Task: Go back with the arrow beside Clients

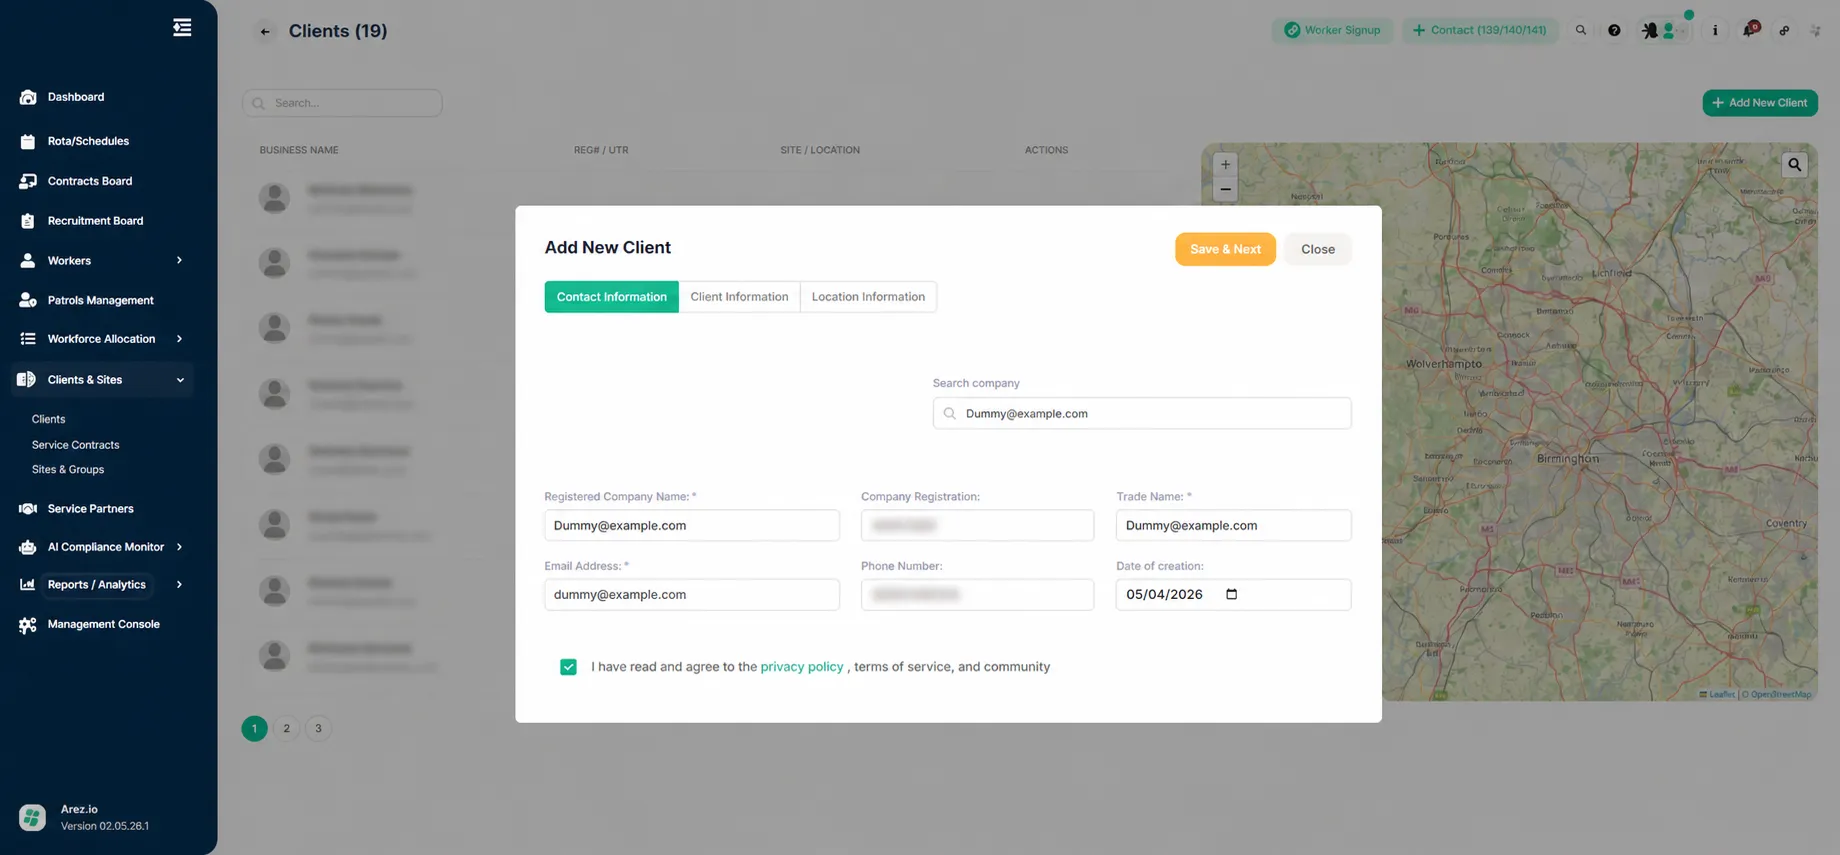Action: tap(265, 31)
